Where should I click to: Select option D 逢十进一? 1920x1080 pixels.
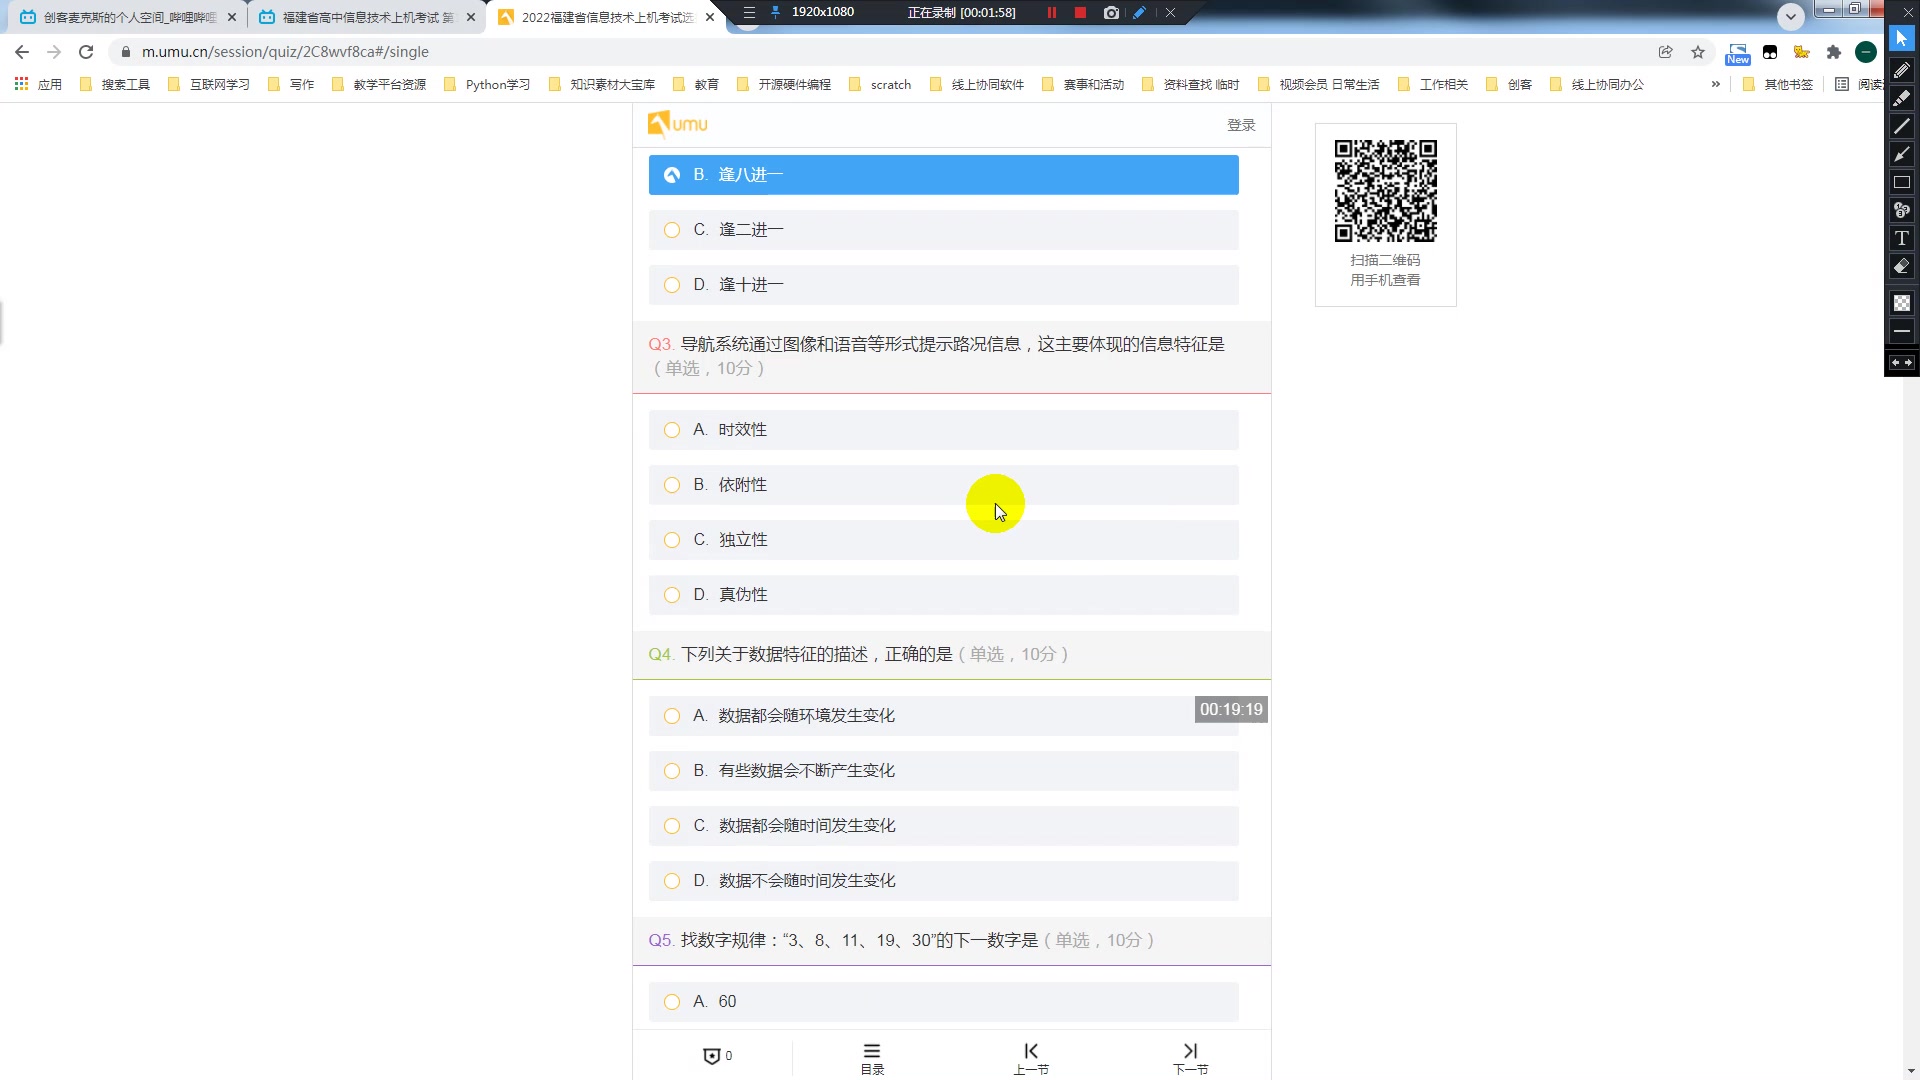[943, 285]
